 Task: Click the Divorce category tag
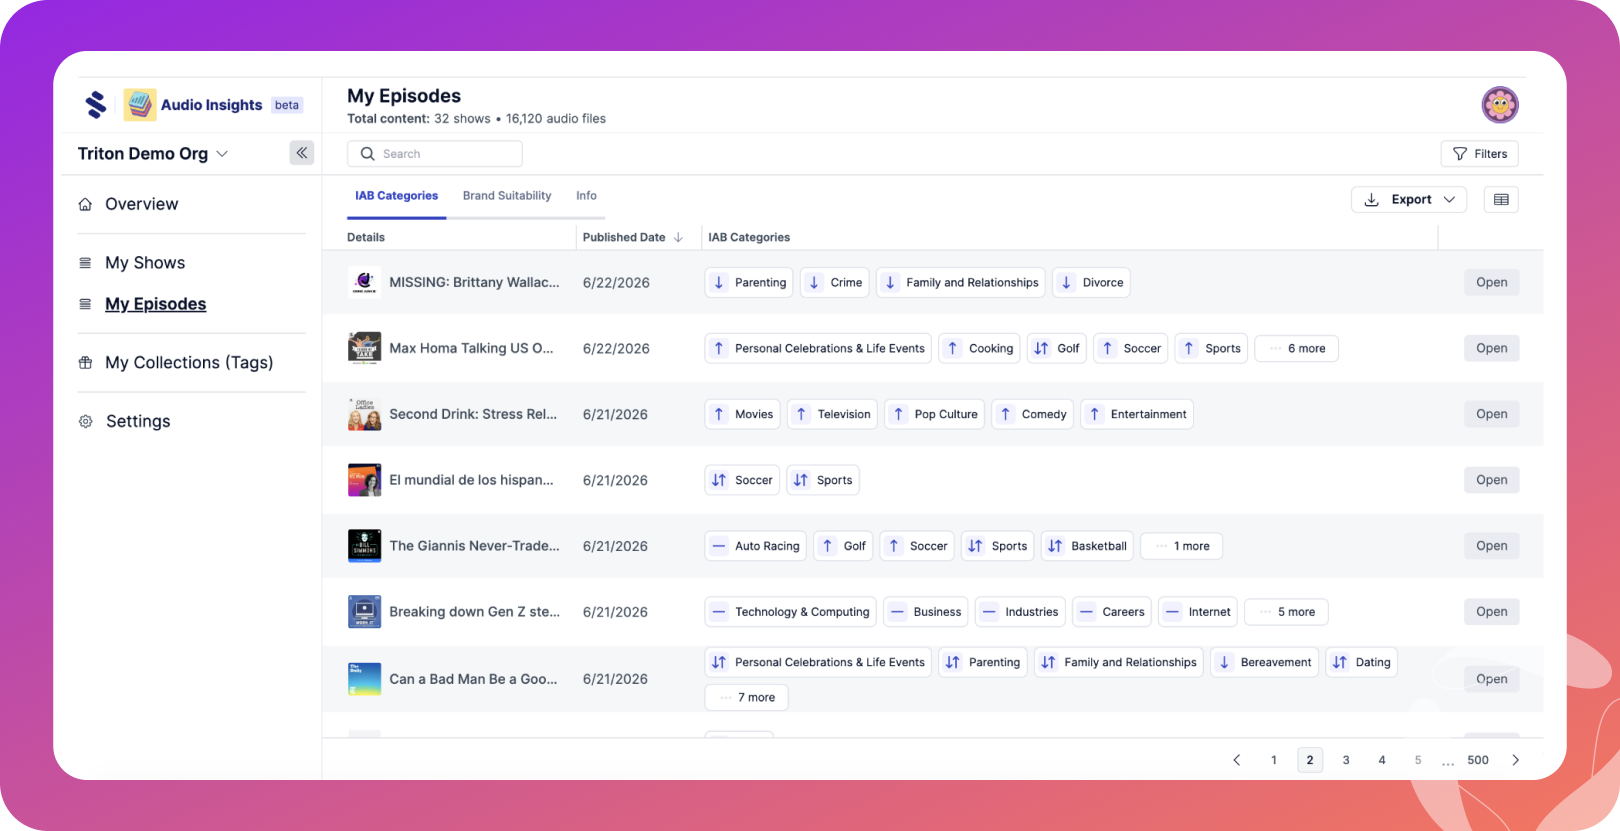coord(1092,282)
